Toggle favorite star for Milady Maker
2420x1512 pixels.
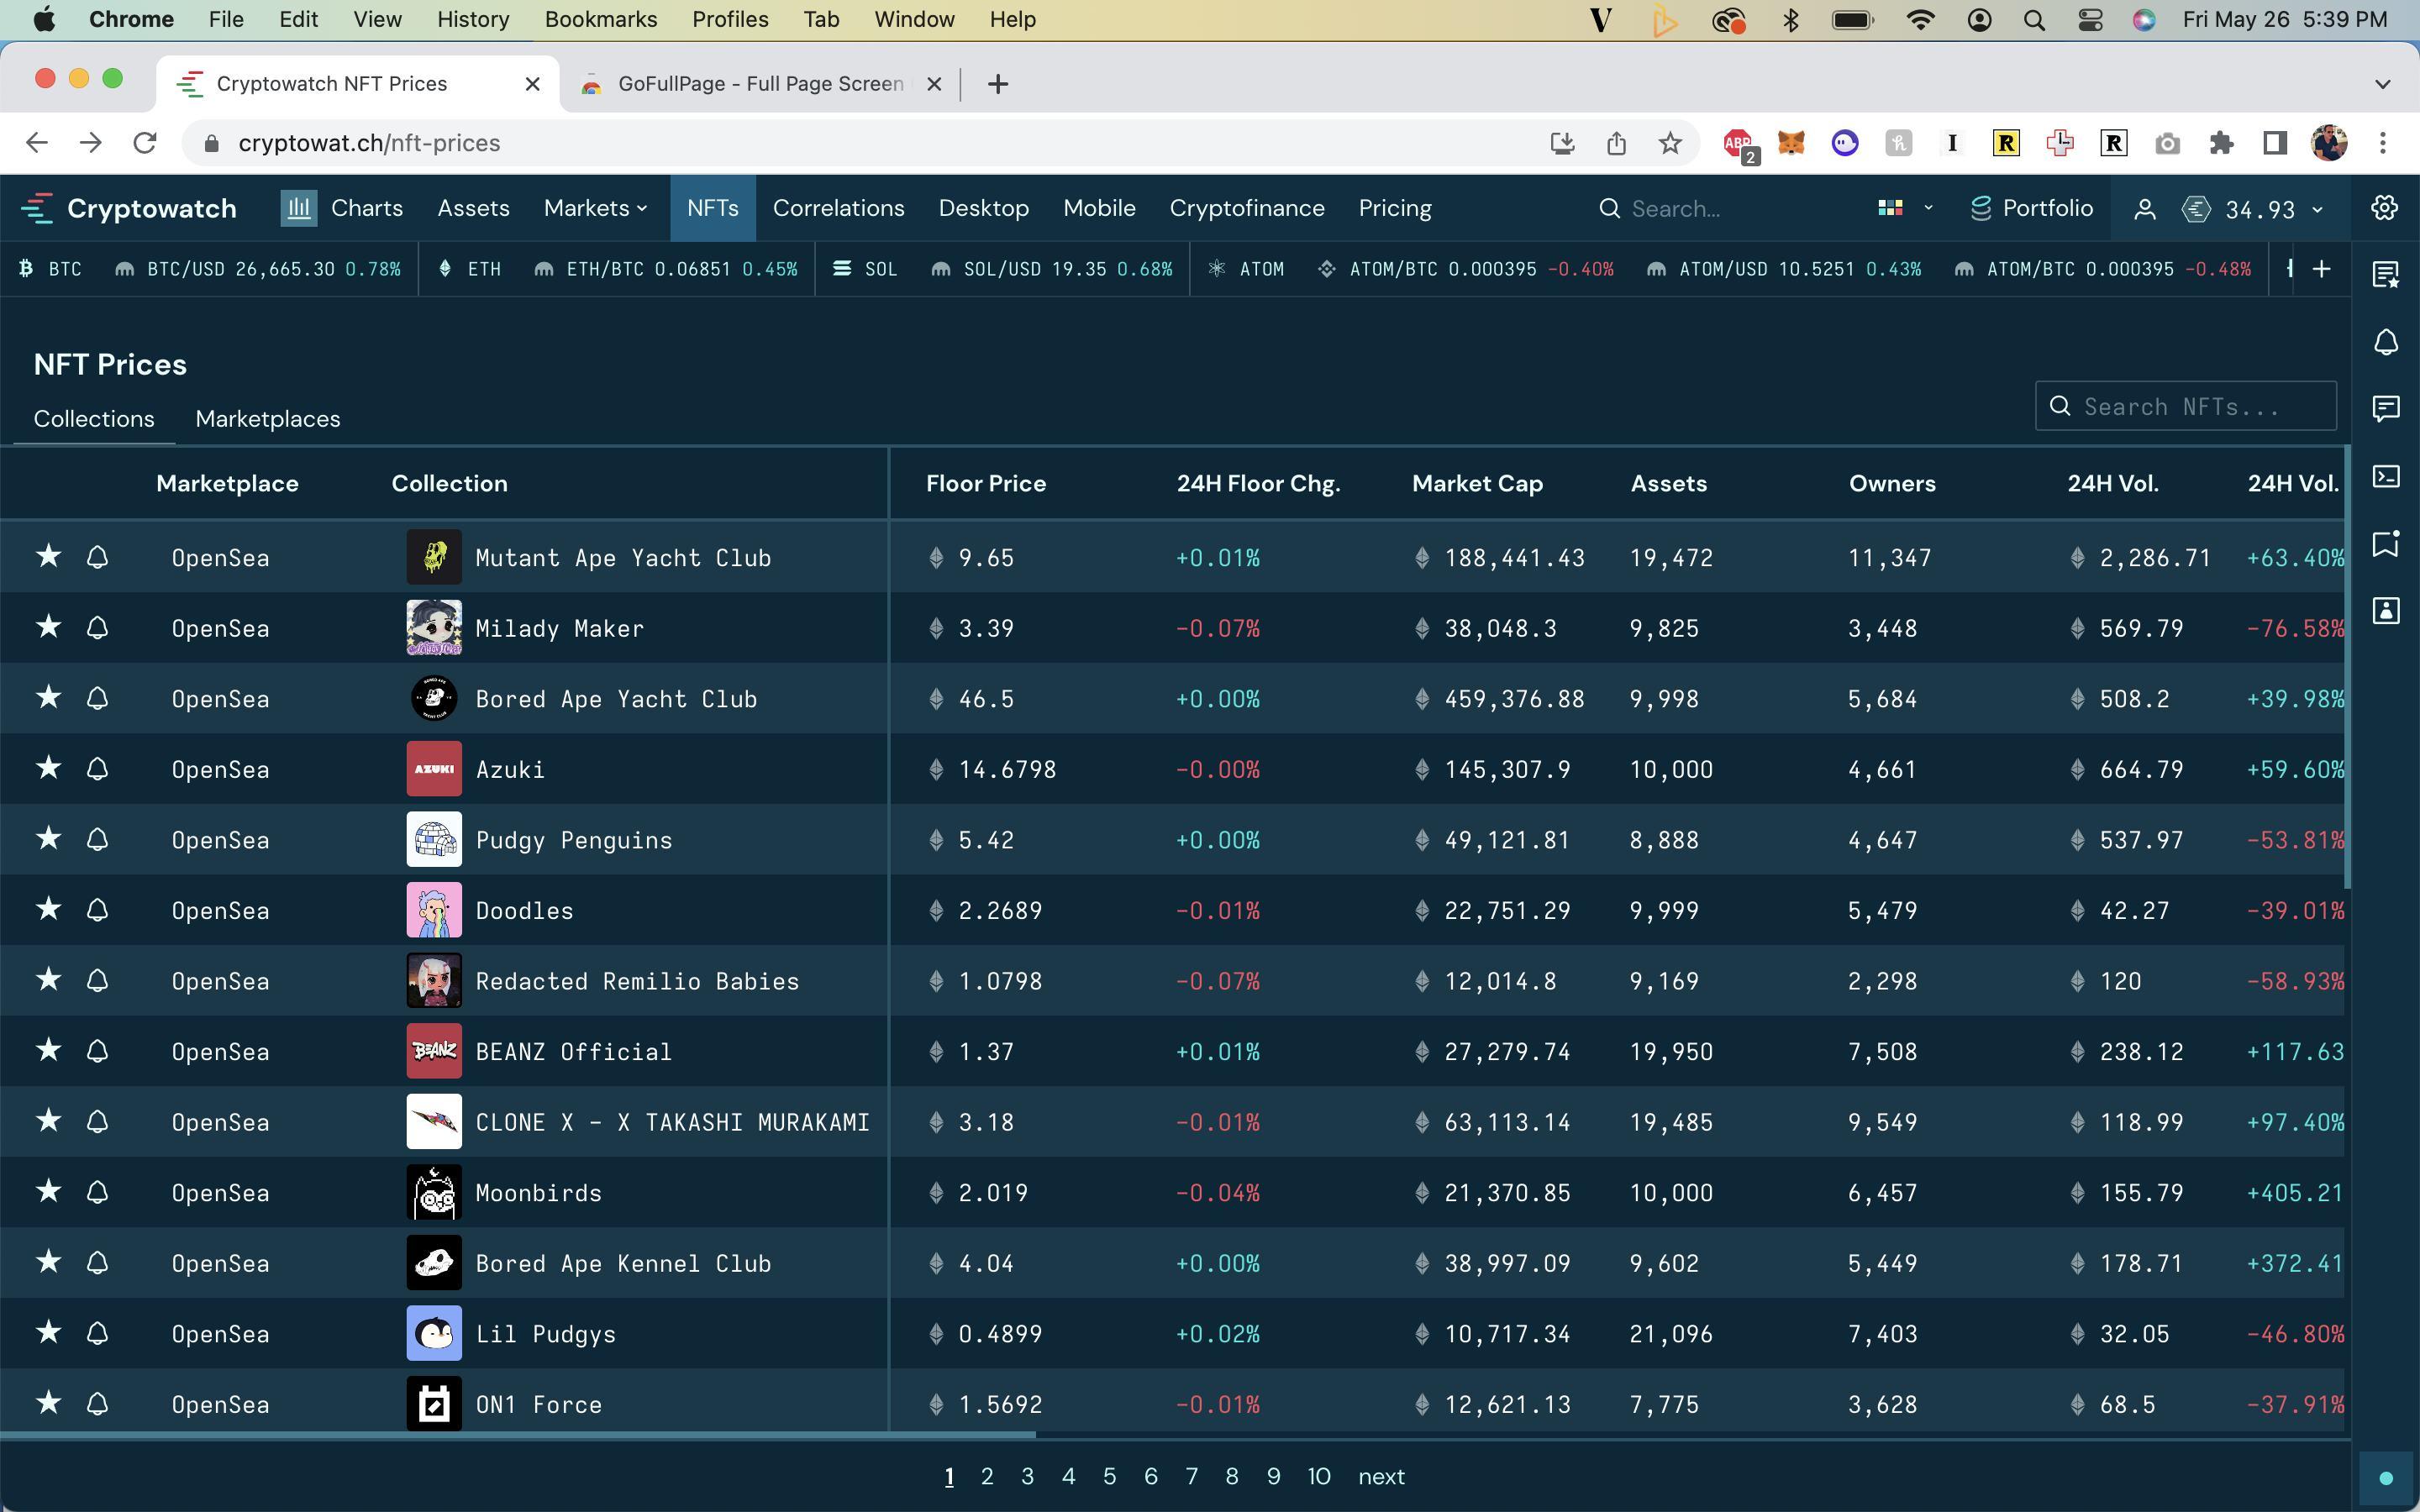coord(48,627)
